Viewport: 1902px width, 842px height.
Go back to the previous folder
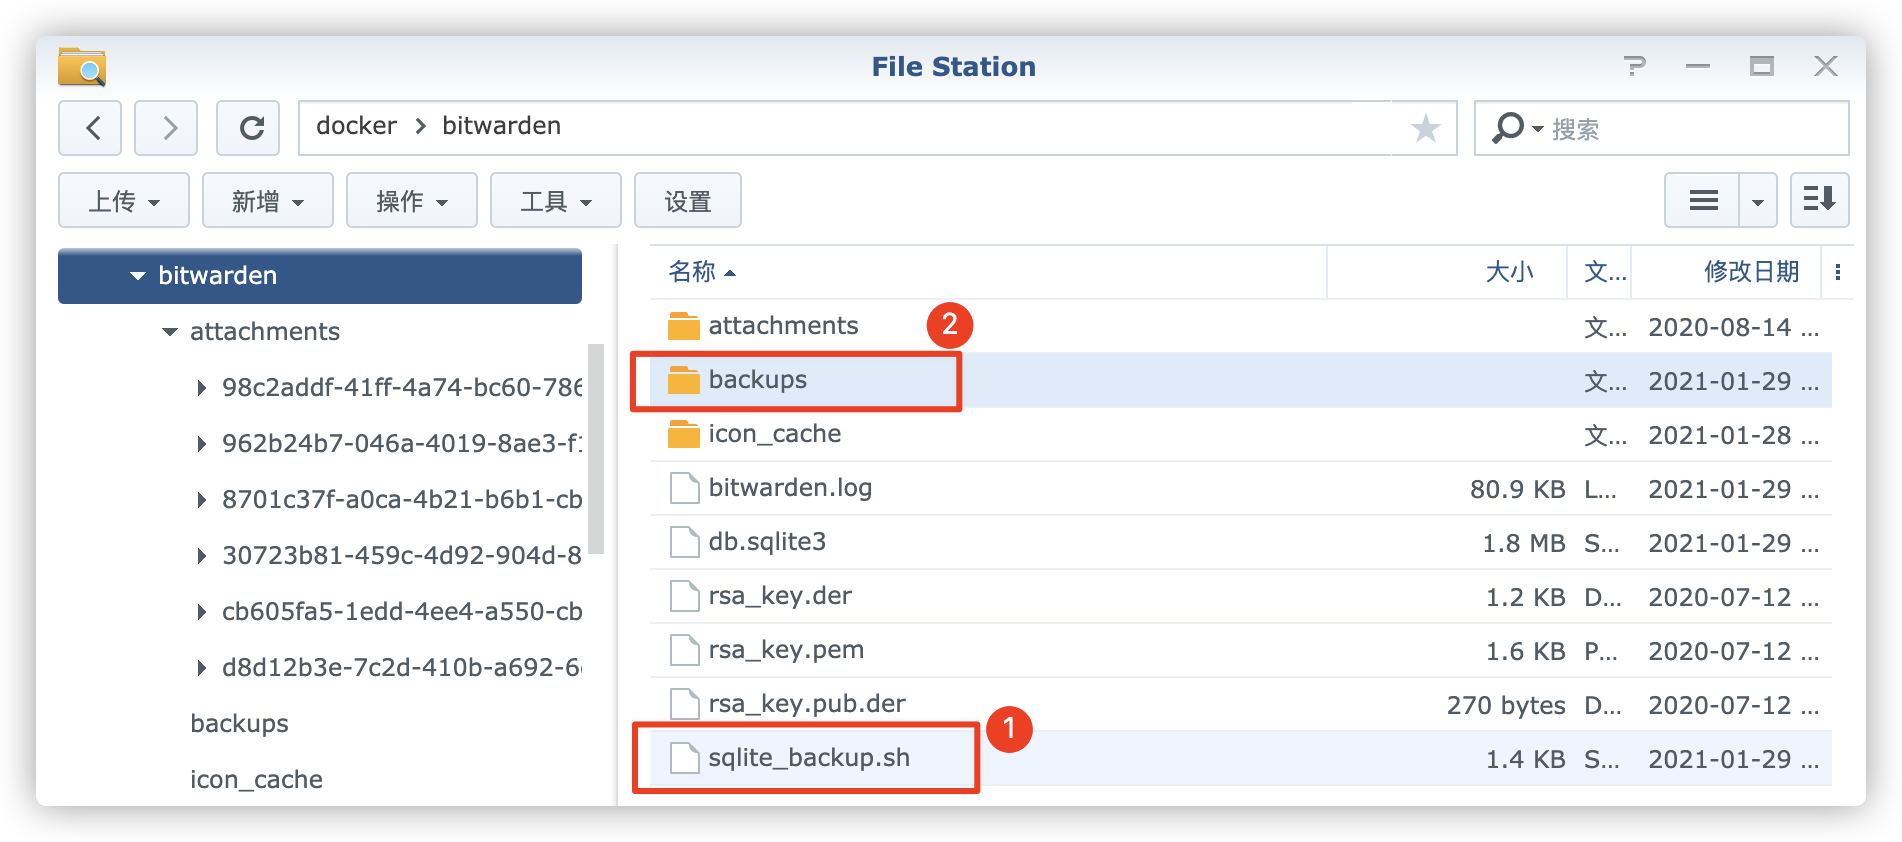90,128
